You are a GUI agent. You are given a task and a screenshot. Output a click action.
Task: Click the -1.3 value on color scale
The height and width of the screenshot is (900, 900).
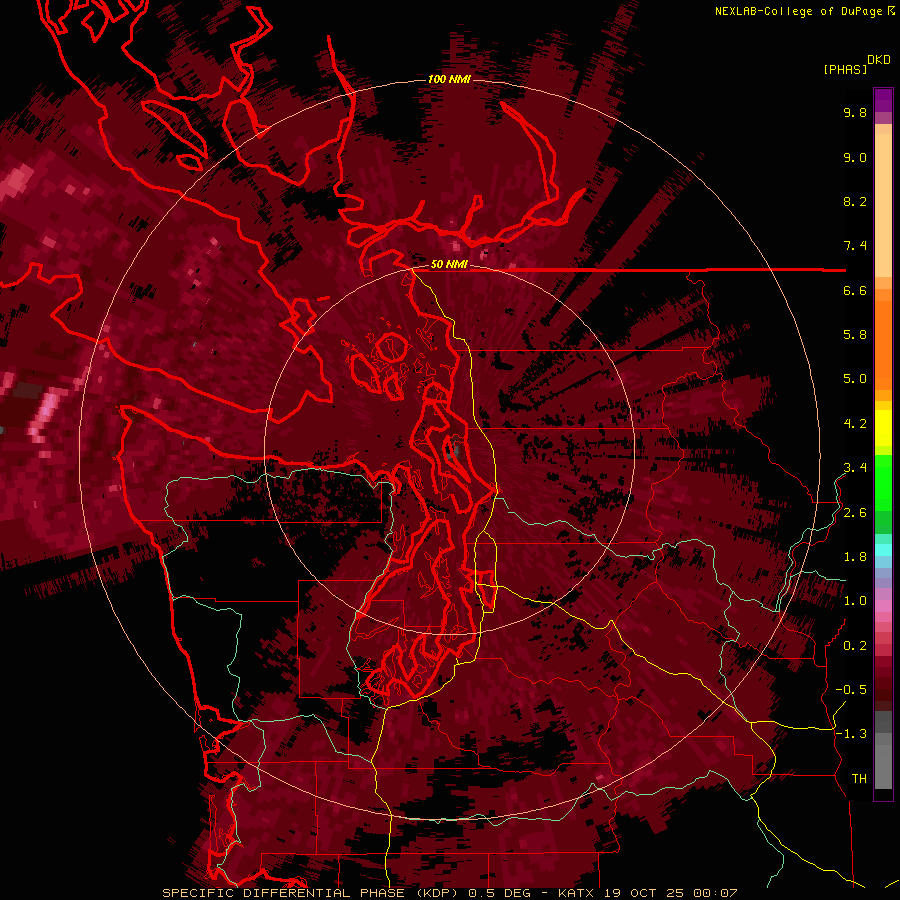click(x=851, y=734)
